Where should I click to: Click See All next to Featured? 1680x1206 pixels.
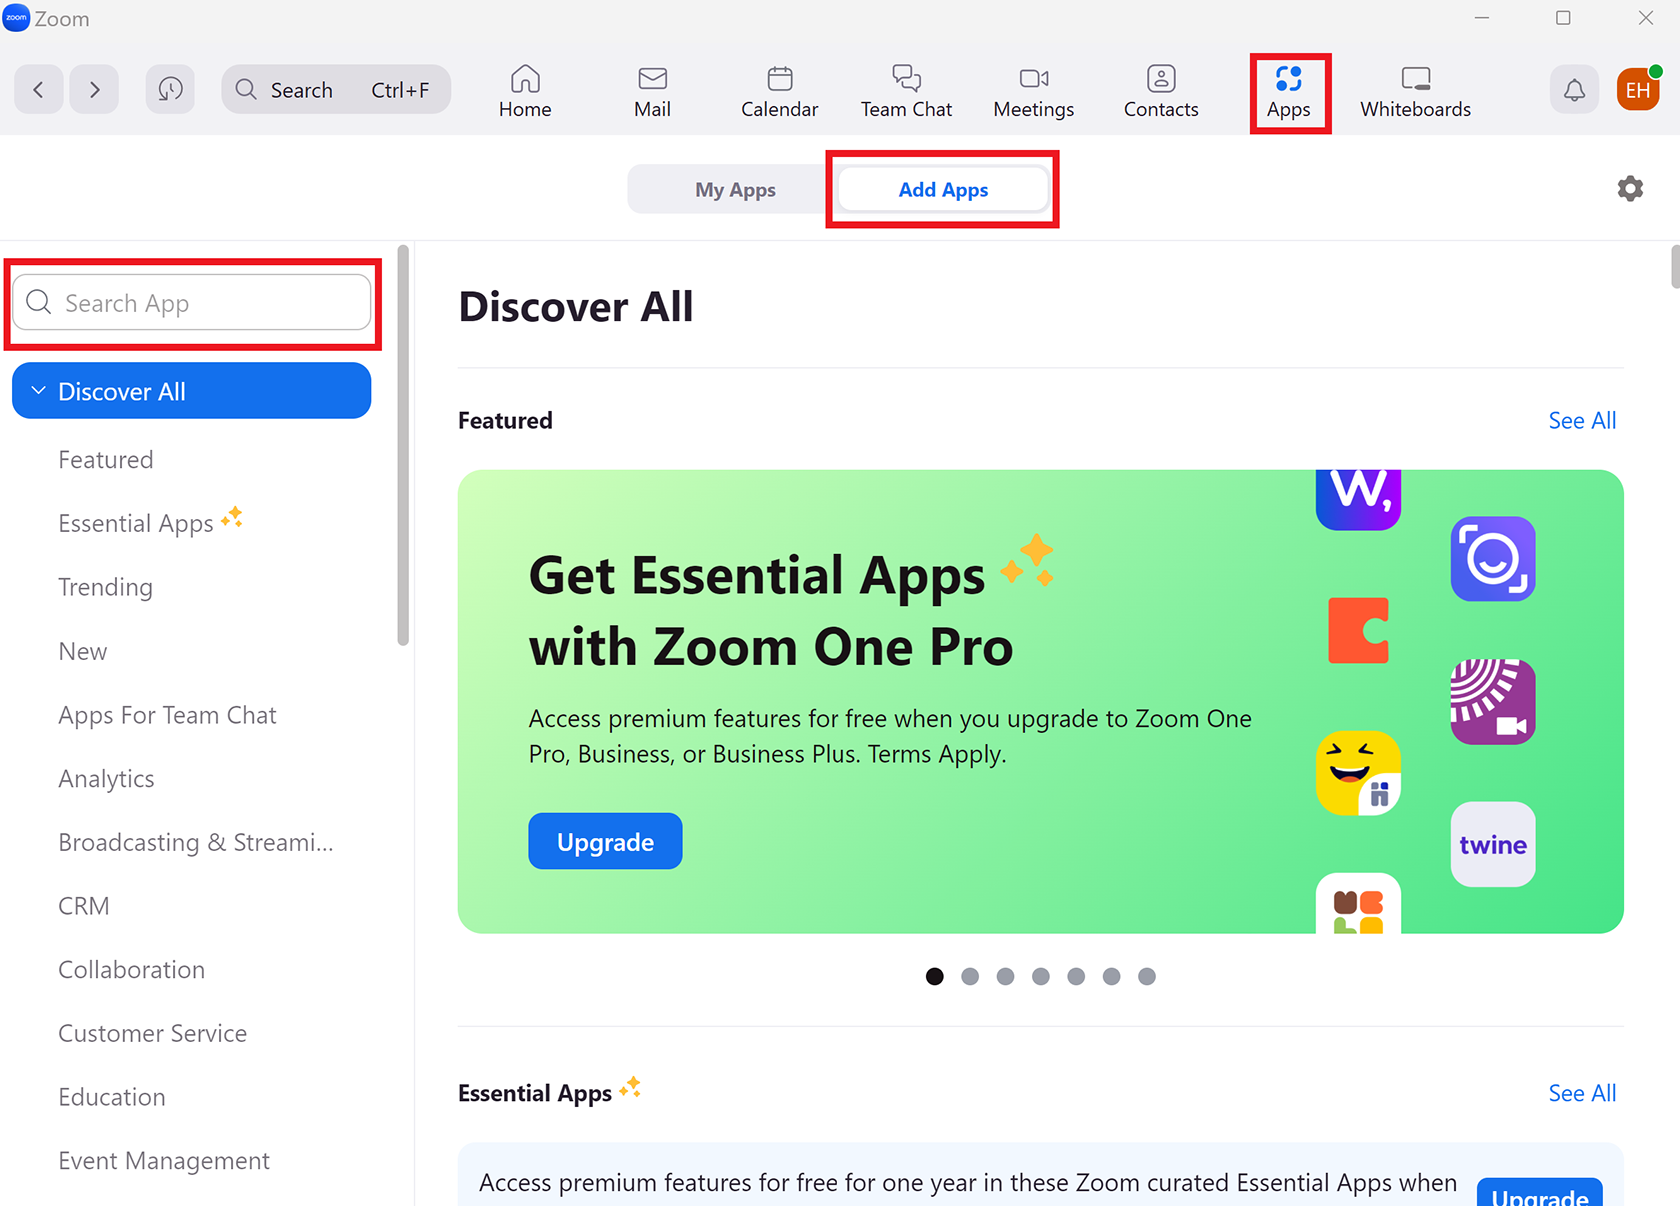(x=1582, y=421)
